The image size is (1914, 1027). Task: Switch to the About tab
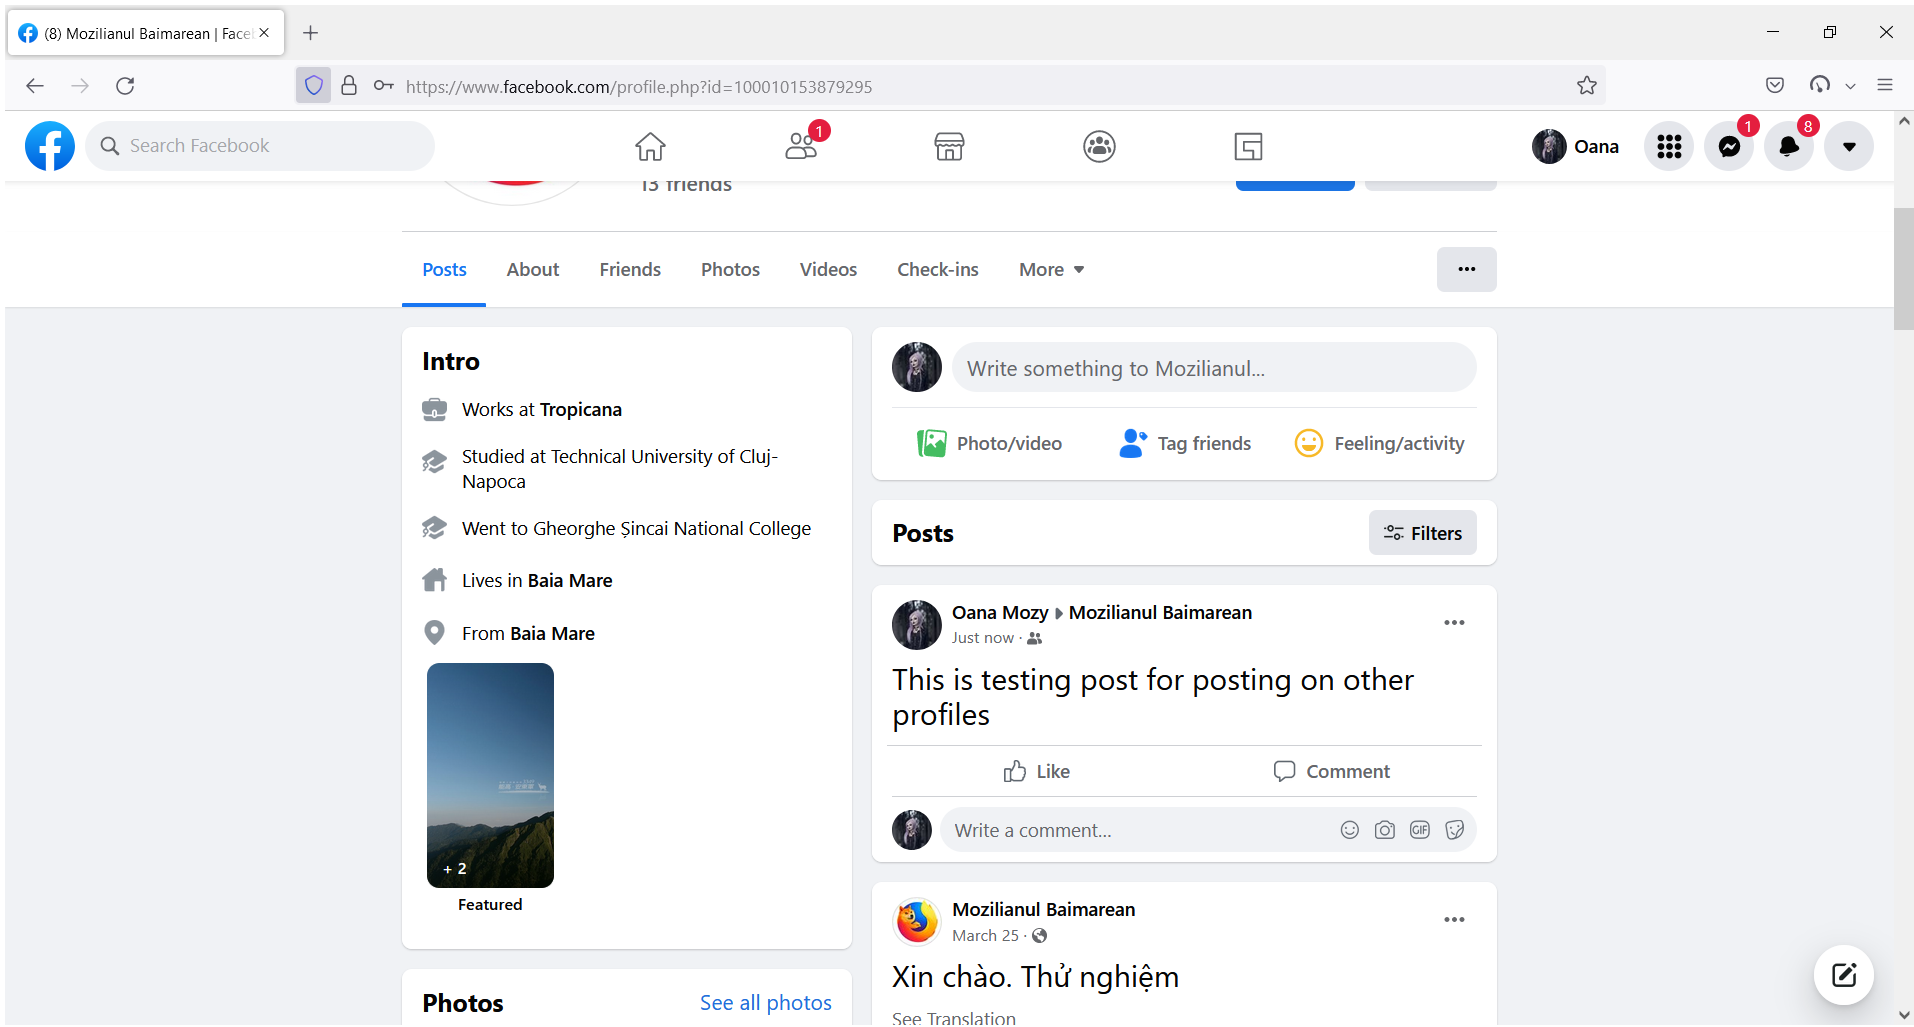532,269
